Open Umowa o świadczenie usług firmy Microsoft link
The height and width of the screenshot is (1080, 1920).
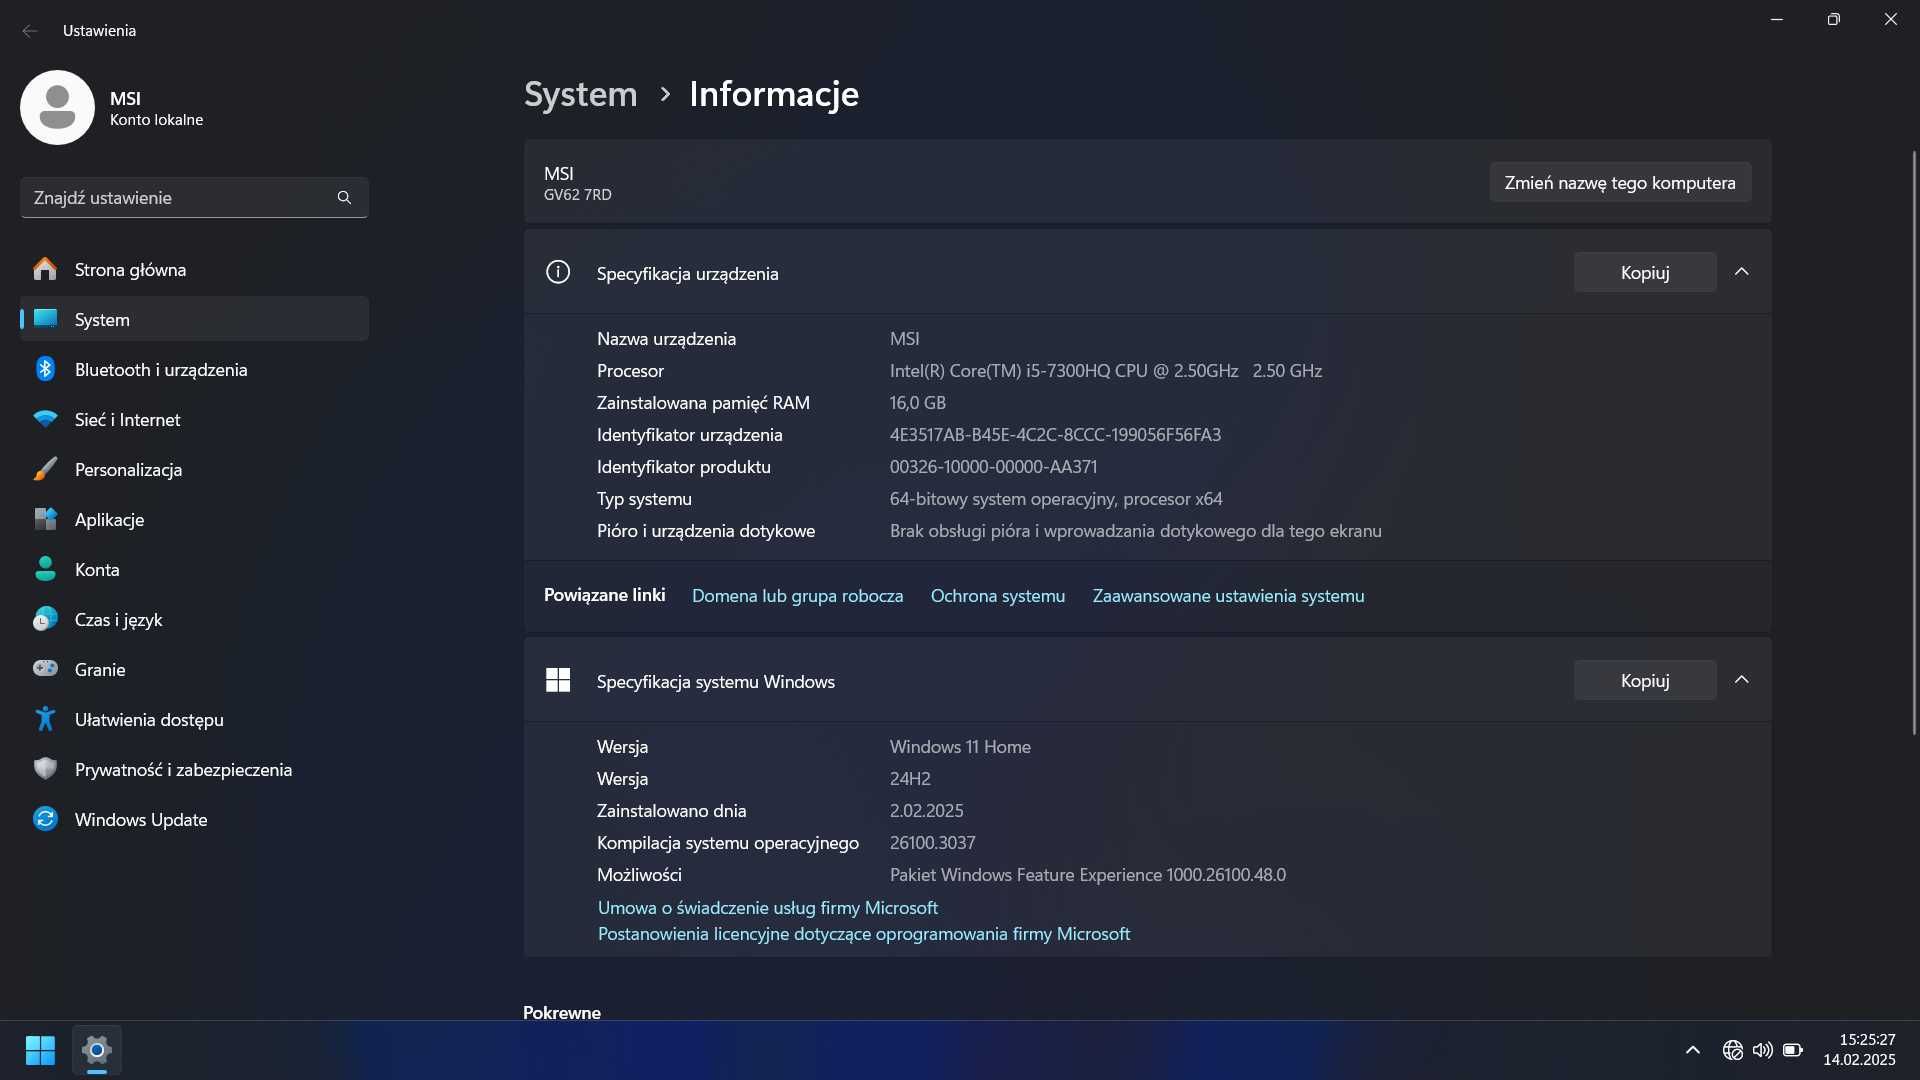(767, 907)
